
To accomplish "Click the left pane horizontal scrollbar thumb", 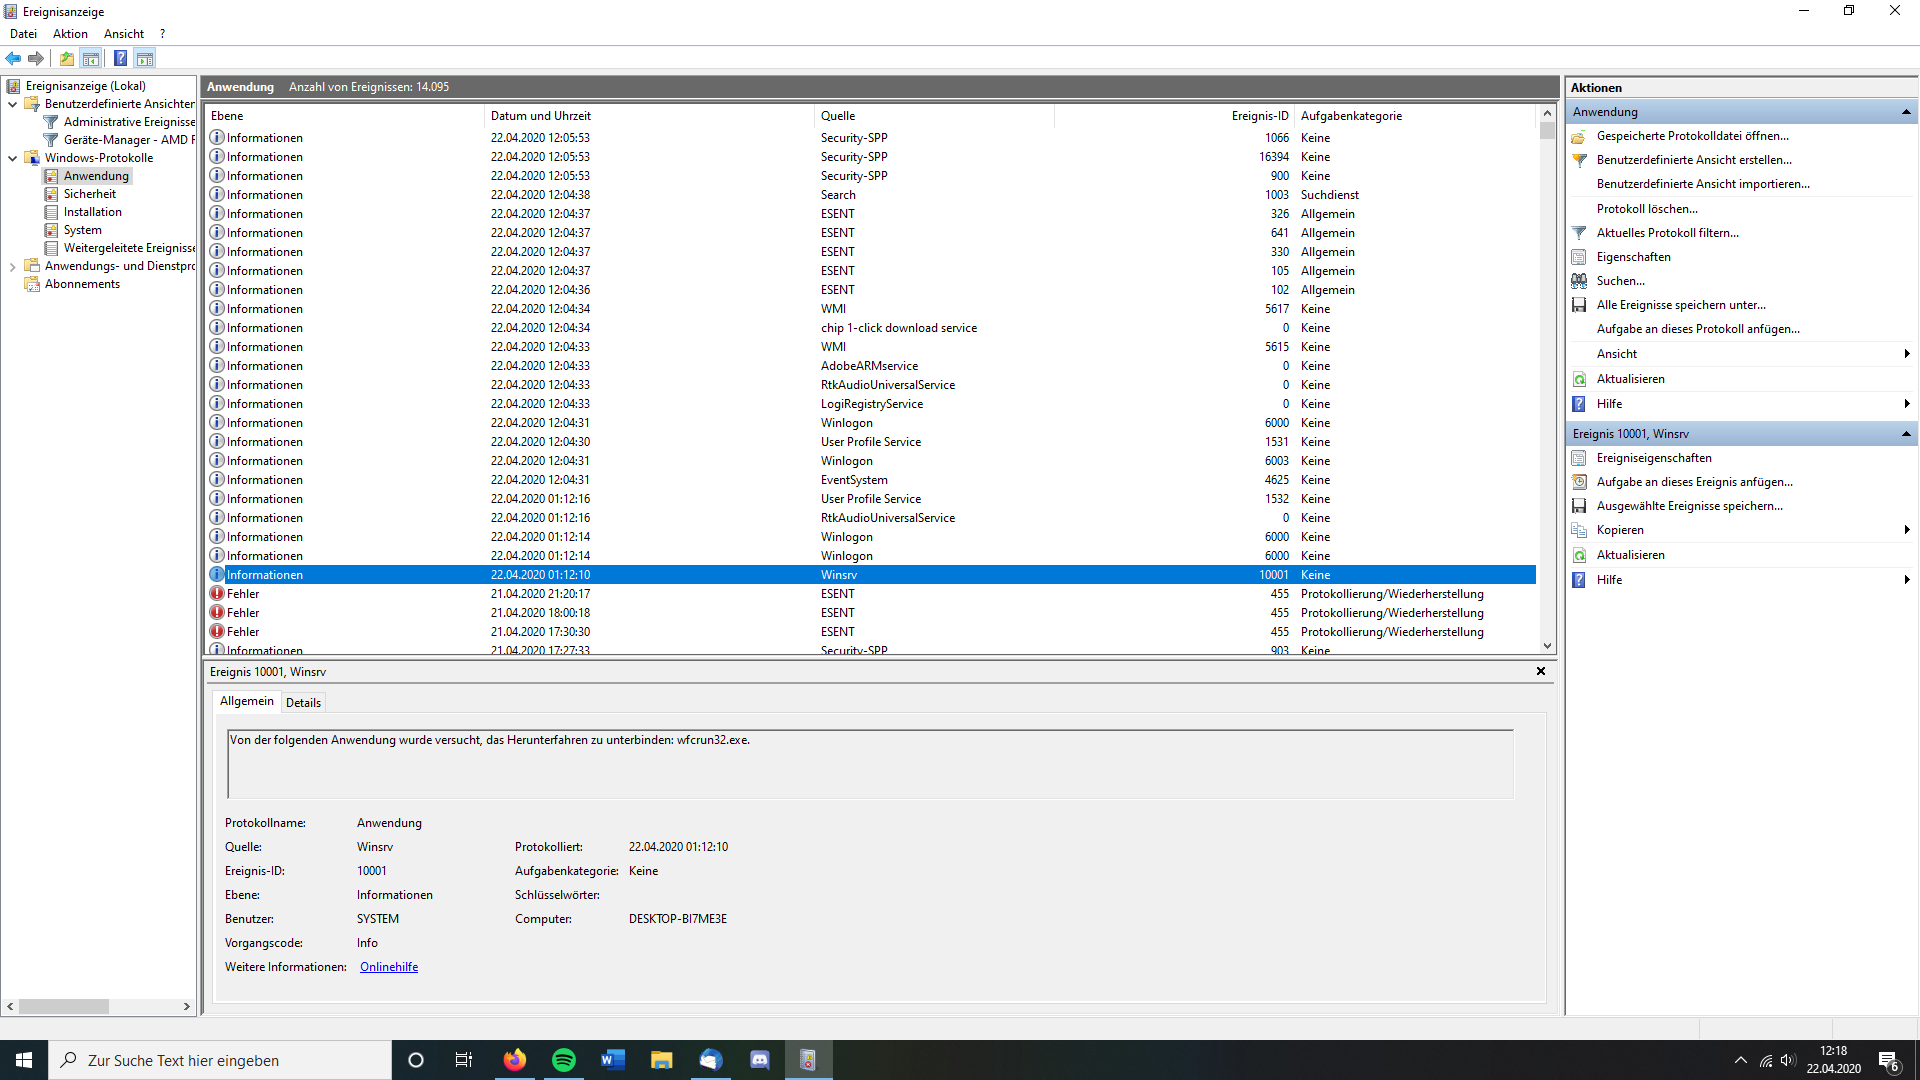I will tap(63, 1006).
